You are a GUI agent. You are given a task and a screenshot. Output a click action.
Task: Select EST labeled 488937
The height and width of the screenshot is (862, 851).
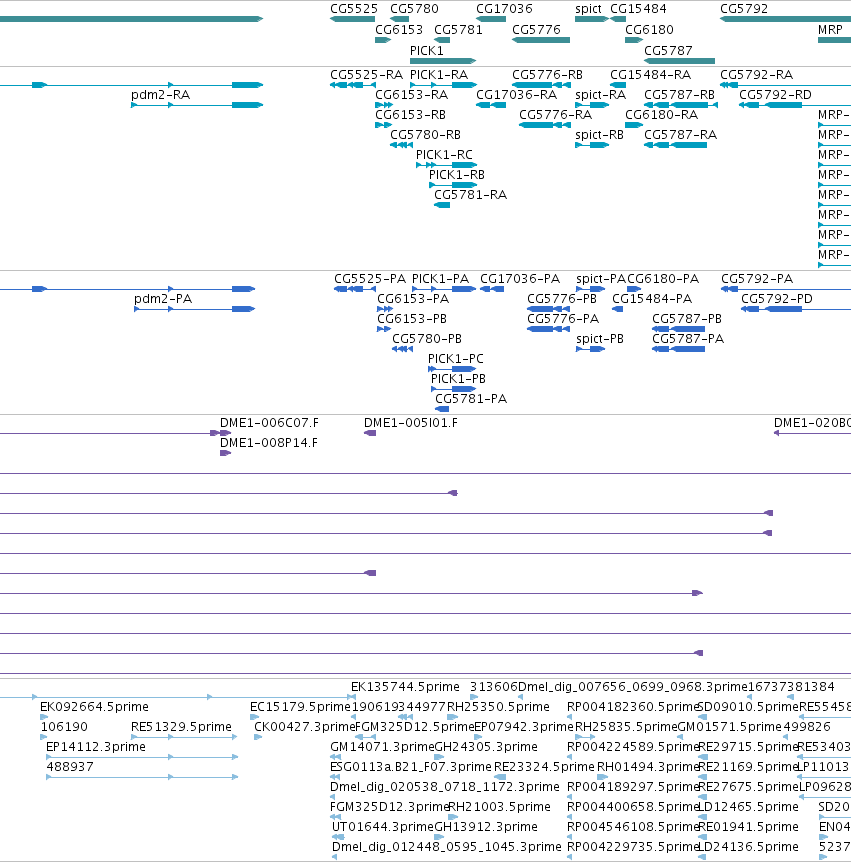click(x=70, y=766)
